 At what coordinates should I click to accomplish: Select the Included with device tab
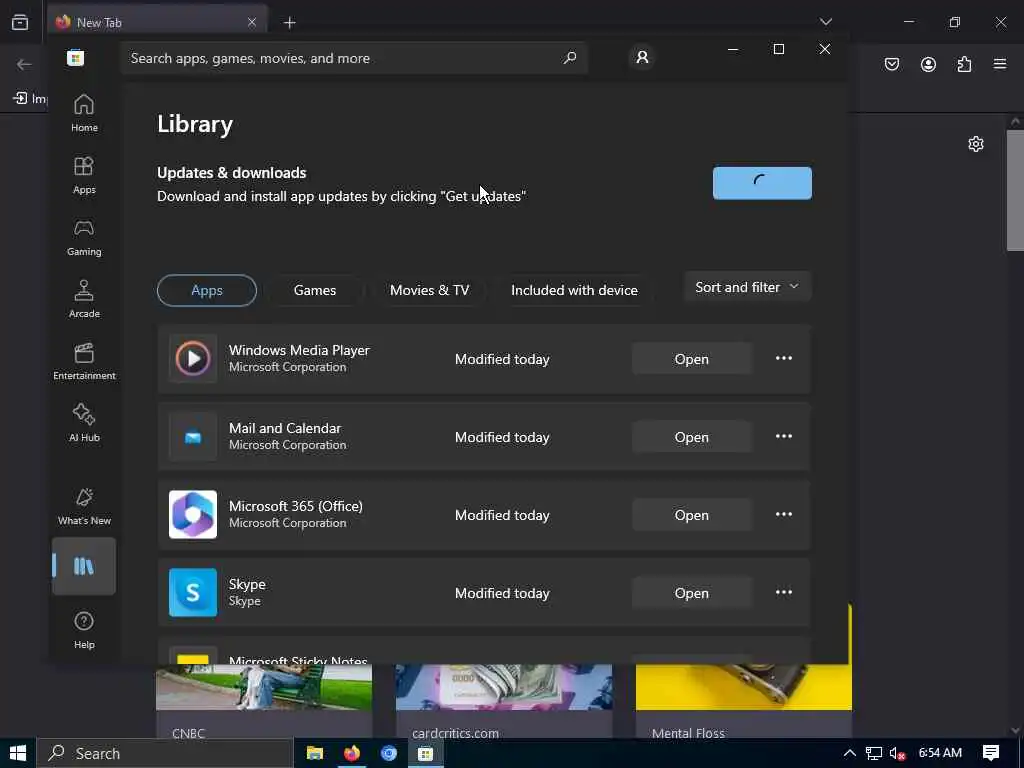(574, 290)
